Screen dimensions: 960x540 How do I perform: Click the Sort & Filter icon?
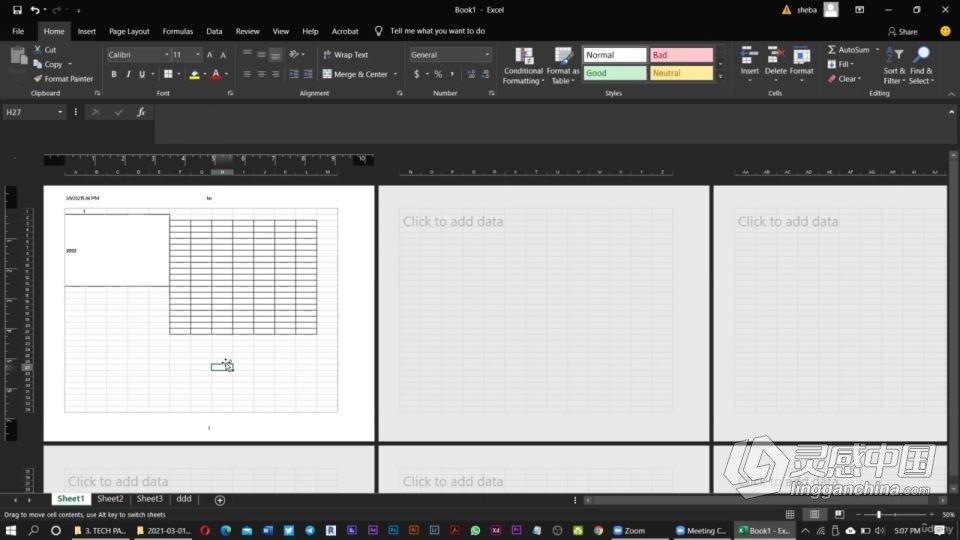(894, 56)
